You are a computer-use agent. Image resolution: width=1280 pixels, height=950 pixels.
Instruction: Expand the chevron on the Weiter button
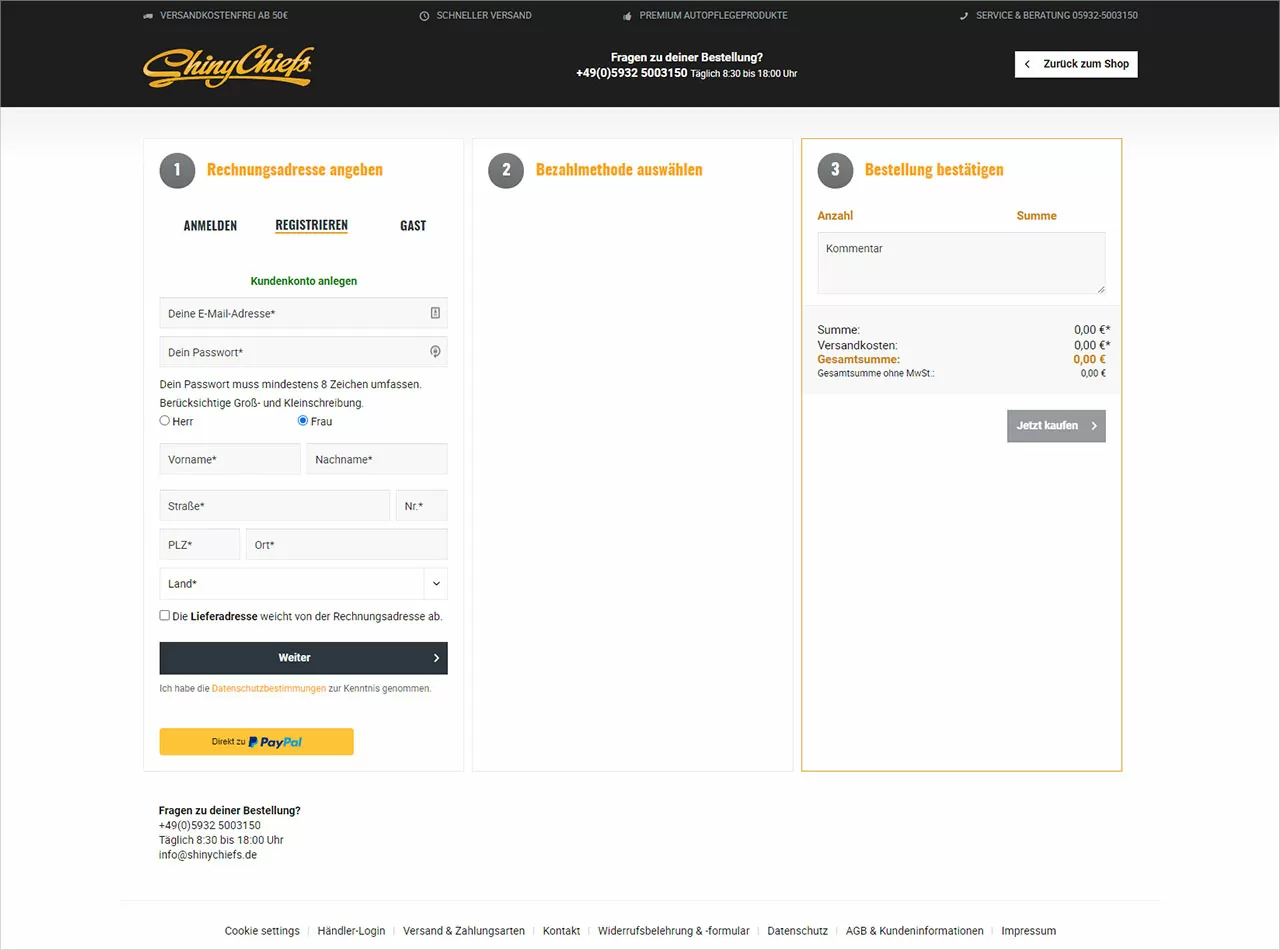[436, 658]
